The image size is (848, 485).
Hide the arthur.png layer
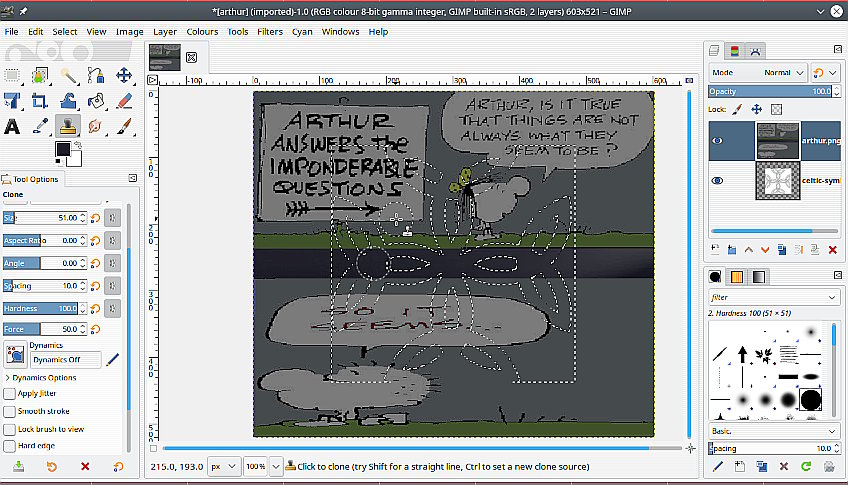click(717, 141)
